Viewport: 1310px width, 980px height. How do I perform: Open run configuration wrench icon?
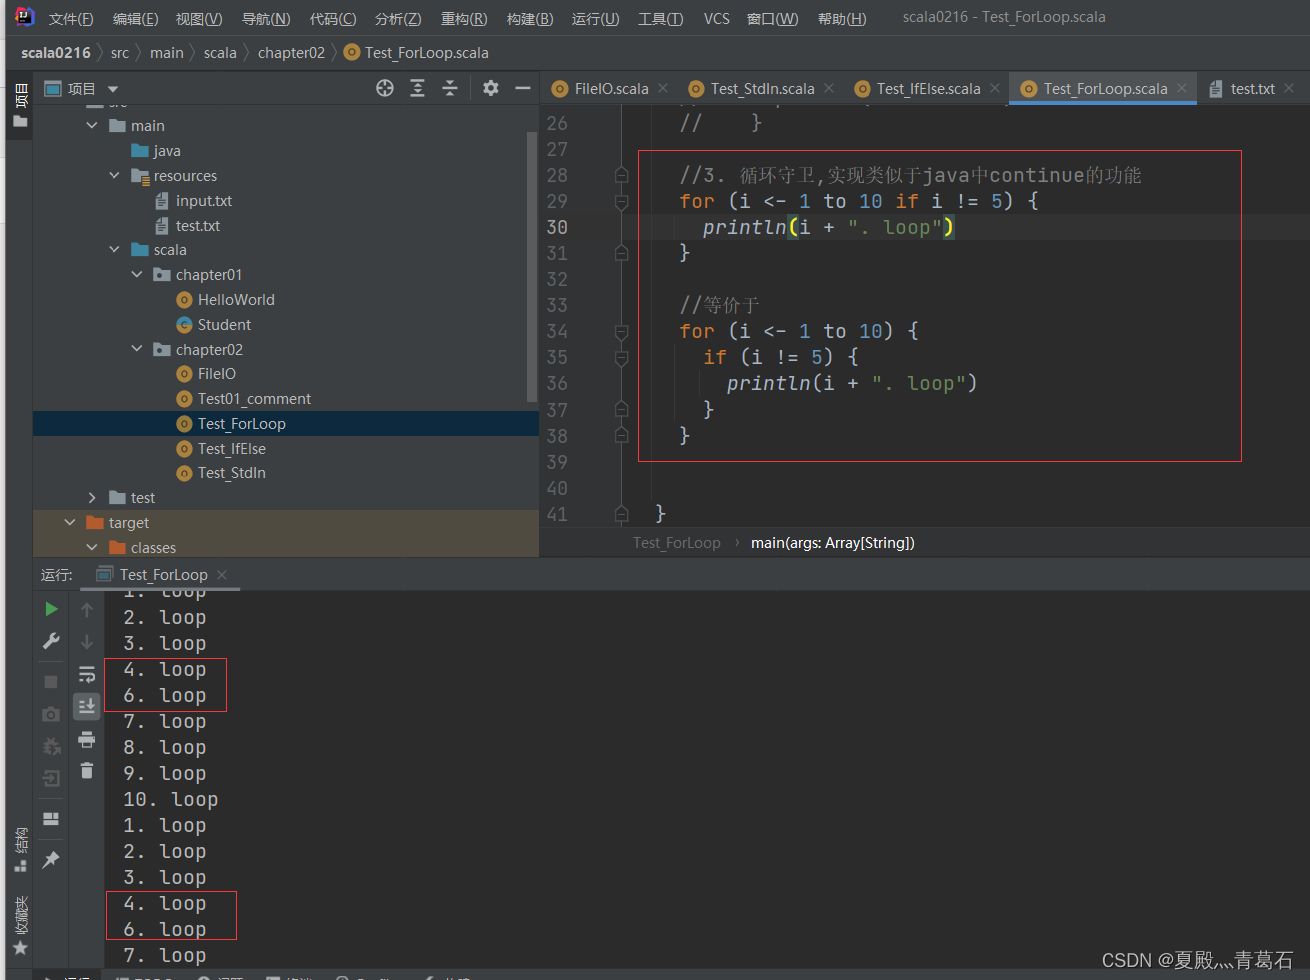[x=51, y=641]
